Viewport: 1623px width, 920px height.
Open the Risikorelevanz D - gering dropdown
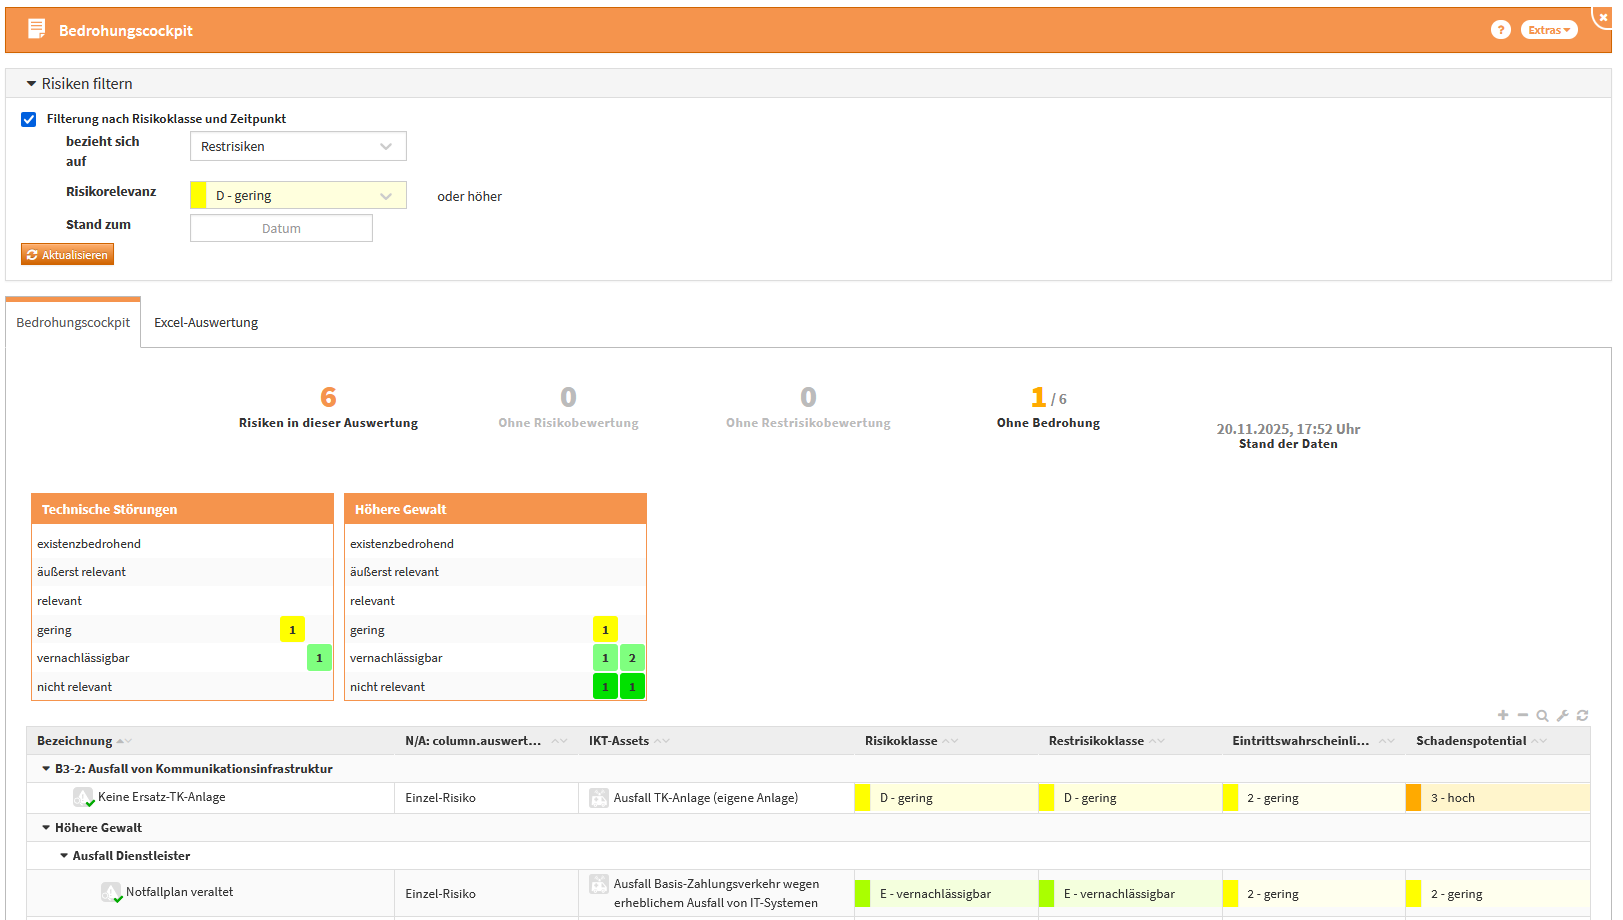pos(298,195)
